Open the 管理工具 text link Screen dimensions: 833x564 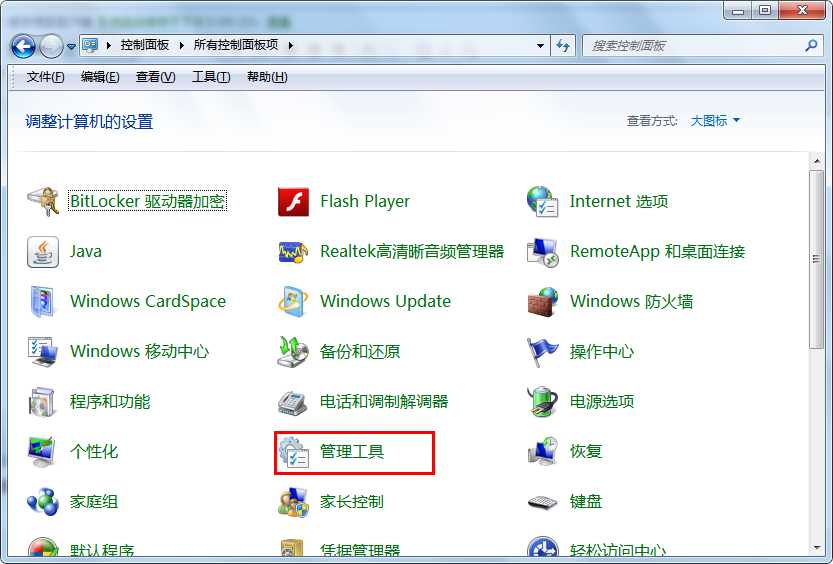click(352, 452)
